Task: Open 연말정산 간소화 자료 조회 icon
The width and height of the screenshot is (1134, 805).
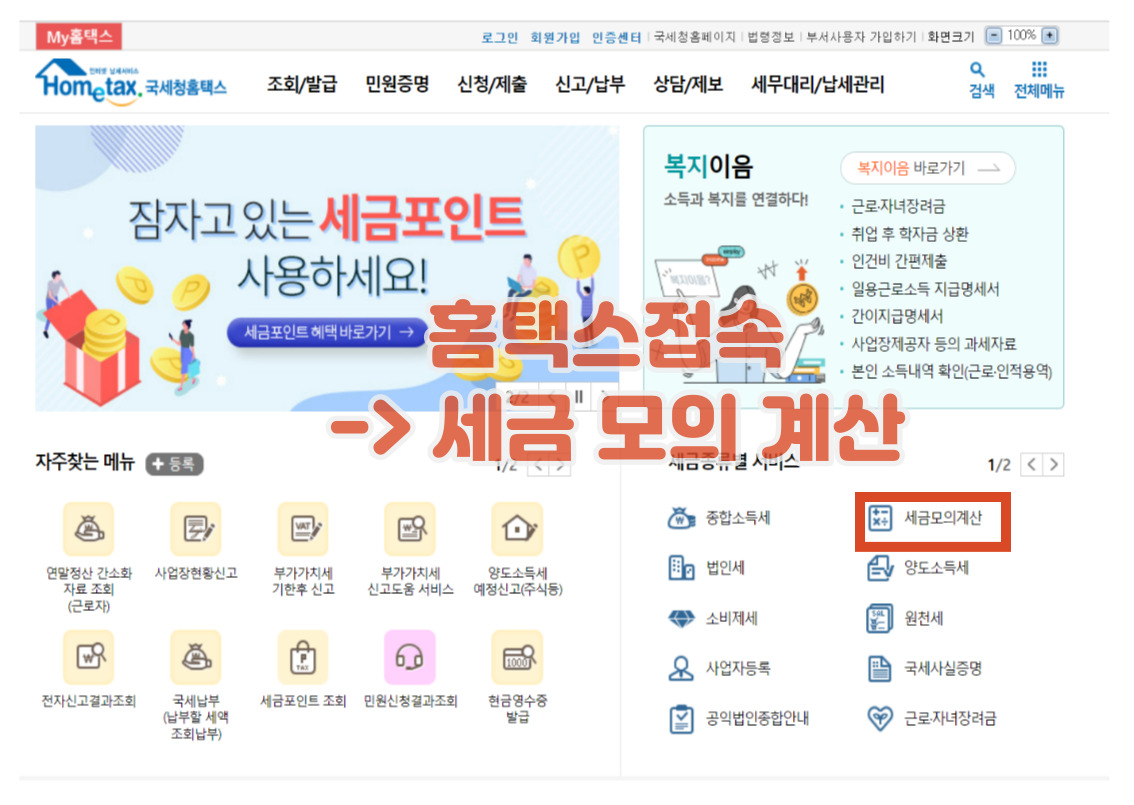Action: [88, 529]
